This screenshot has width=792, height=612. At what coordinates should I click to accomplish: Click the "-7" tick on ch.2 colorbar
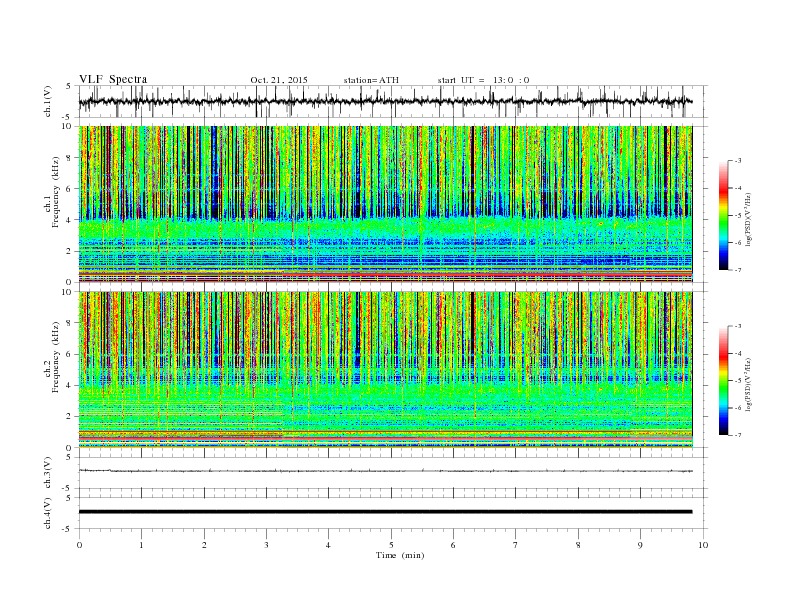(738, 435)
